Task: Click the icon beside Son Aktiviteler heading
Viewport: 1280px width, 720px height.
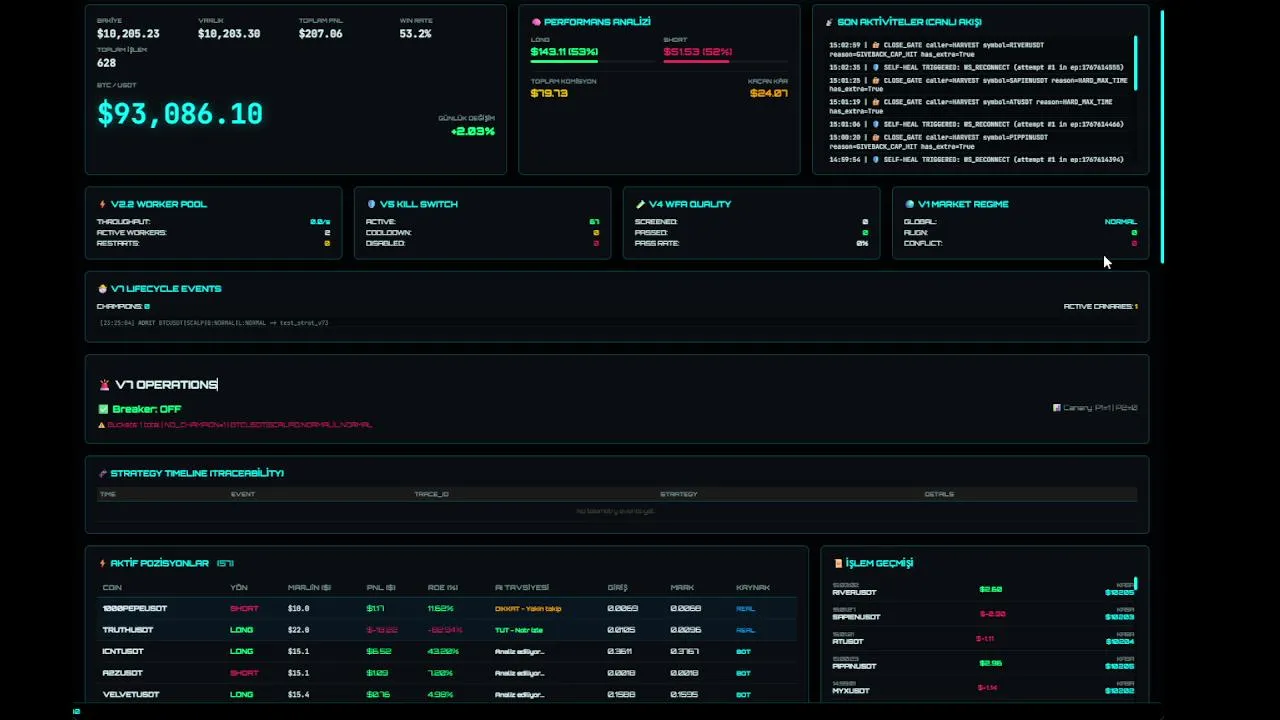Action: [829, 22]
